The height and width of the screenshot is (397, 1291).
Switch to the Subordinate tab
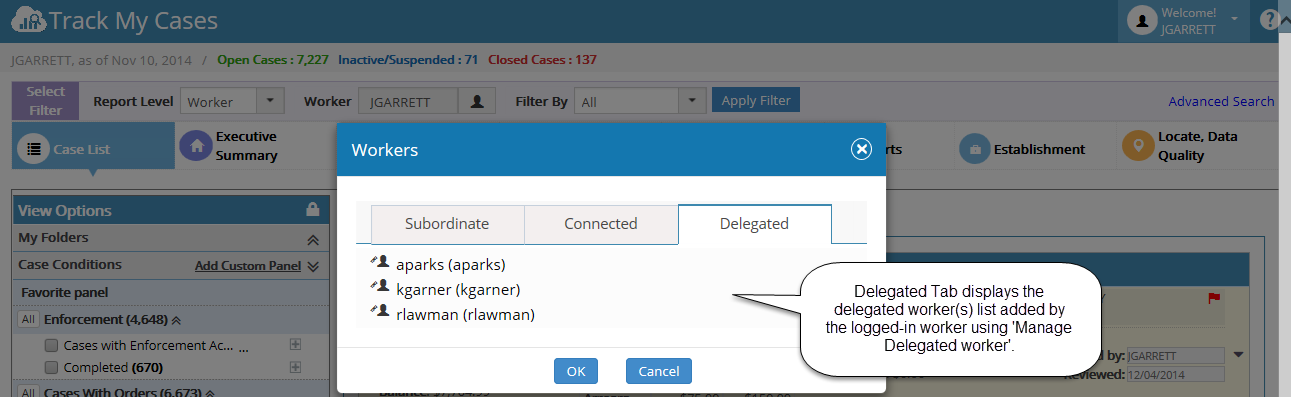[447, 224]
